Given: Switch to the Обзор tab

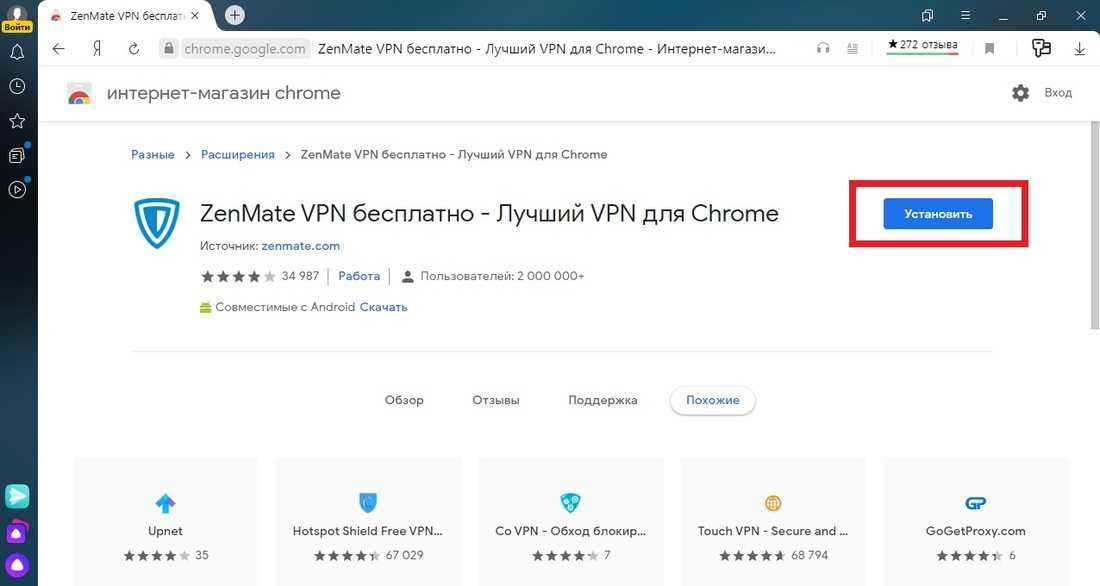Looking at the screenshot, I should click(x=404, y=400).
